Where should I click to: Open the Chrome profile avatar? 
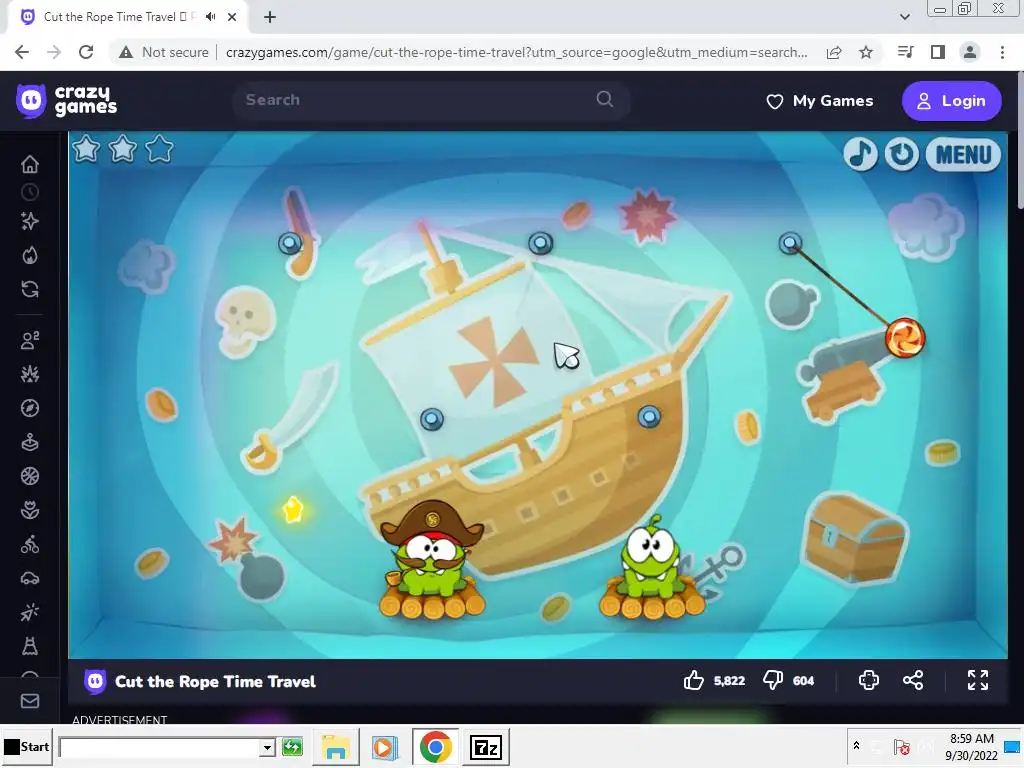(970, 52)
